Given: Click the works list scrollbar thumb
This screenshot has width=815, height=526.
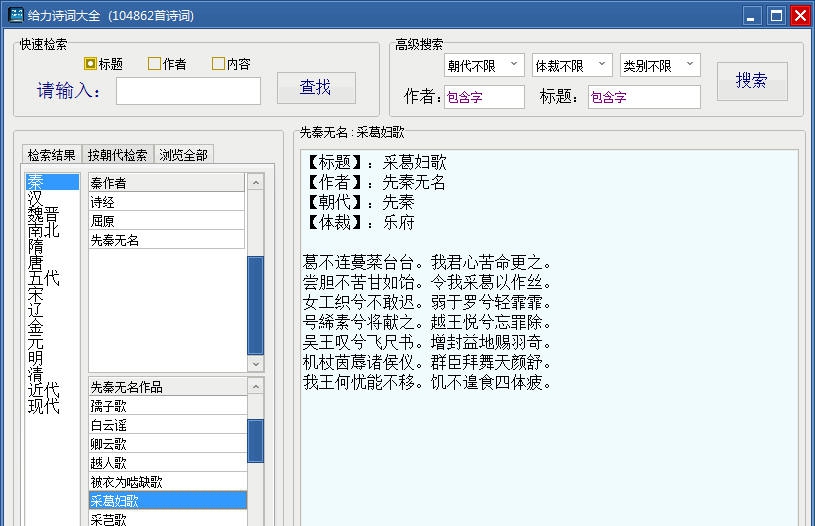Looking at the screenshot, I should [255, 441].
